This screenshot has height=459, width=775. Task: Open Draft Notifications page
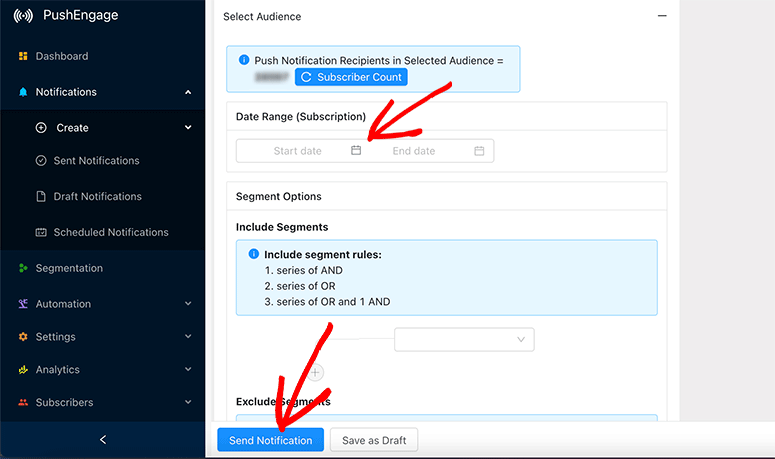pyautogui.click(x=97, y=197)
